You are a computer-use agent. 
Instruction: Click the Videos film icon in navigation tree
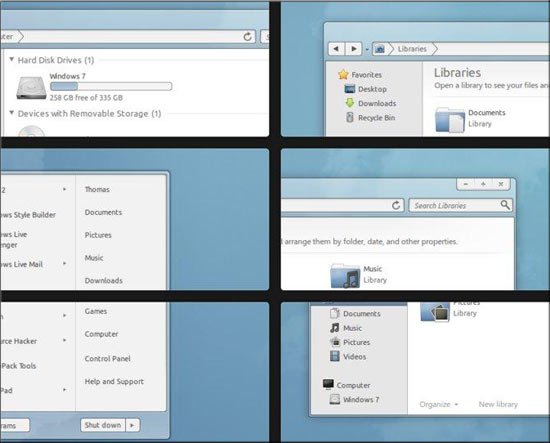click(x=335, y=356)
